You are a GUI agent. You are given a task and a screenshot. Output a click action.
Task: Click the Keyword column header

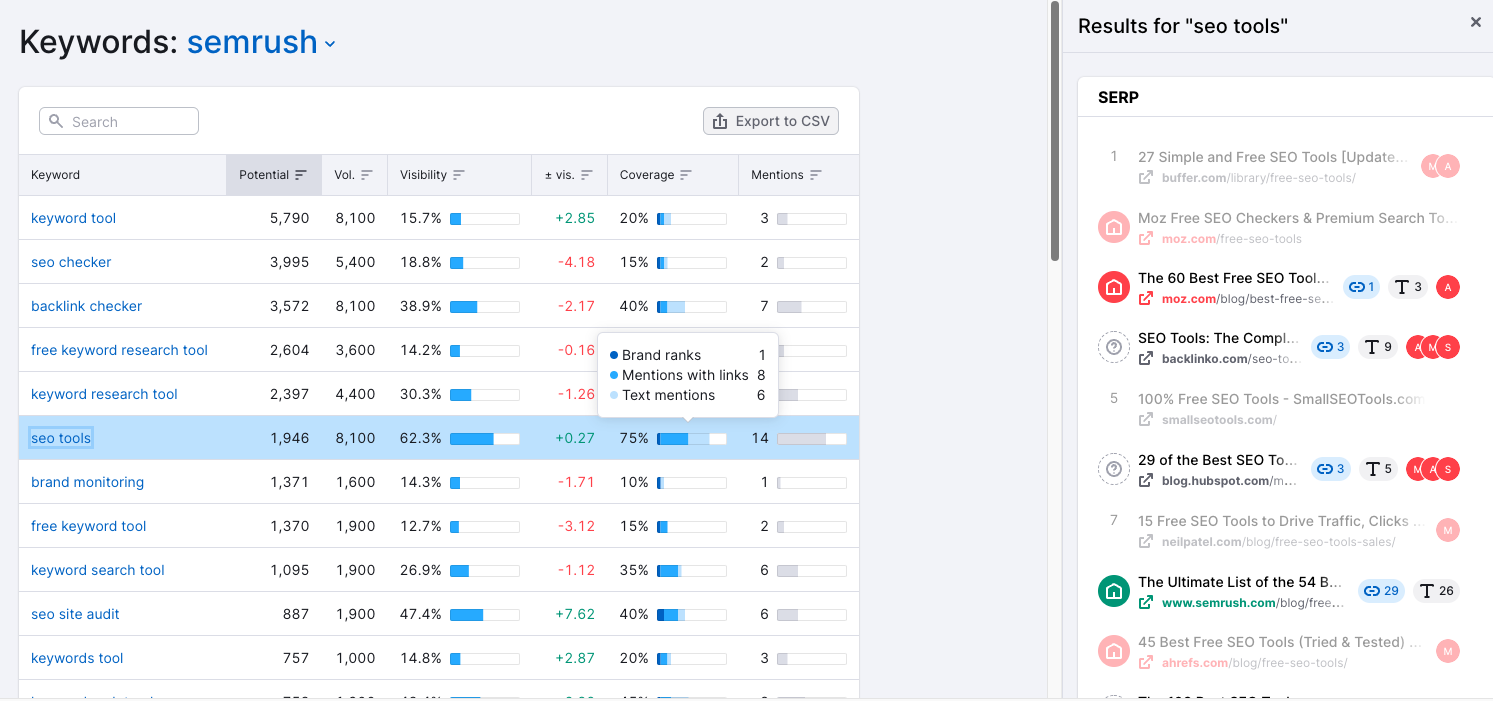coord(122,175)
